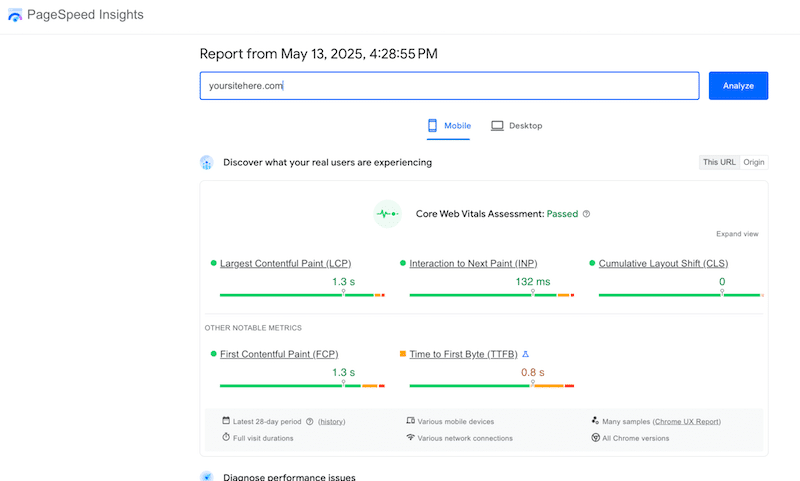
Task: Click the Diagnose performance issues heading
Action: tap(289, 476)
